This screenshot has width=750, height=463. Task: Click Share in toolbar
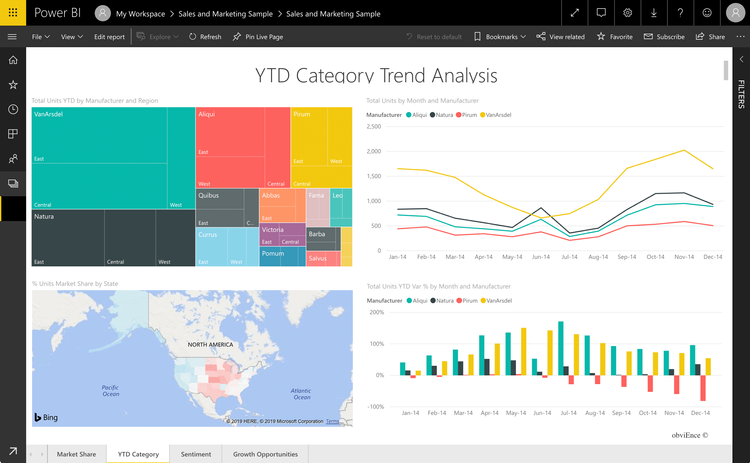[710, 37]
